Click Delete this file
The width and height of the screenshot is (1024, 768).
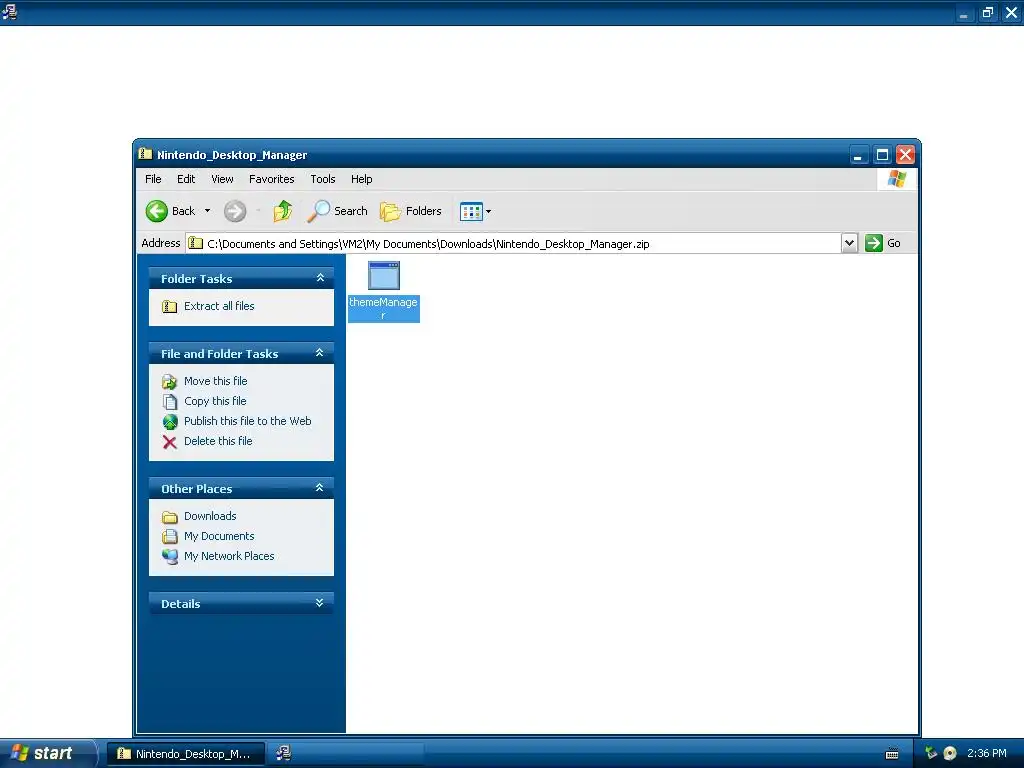tap(217, 441)
